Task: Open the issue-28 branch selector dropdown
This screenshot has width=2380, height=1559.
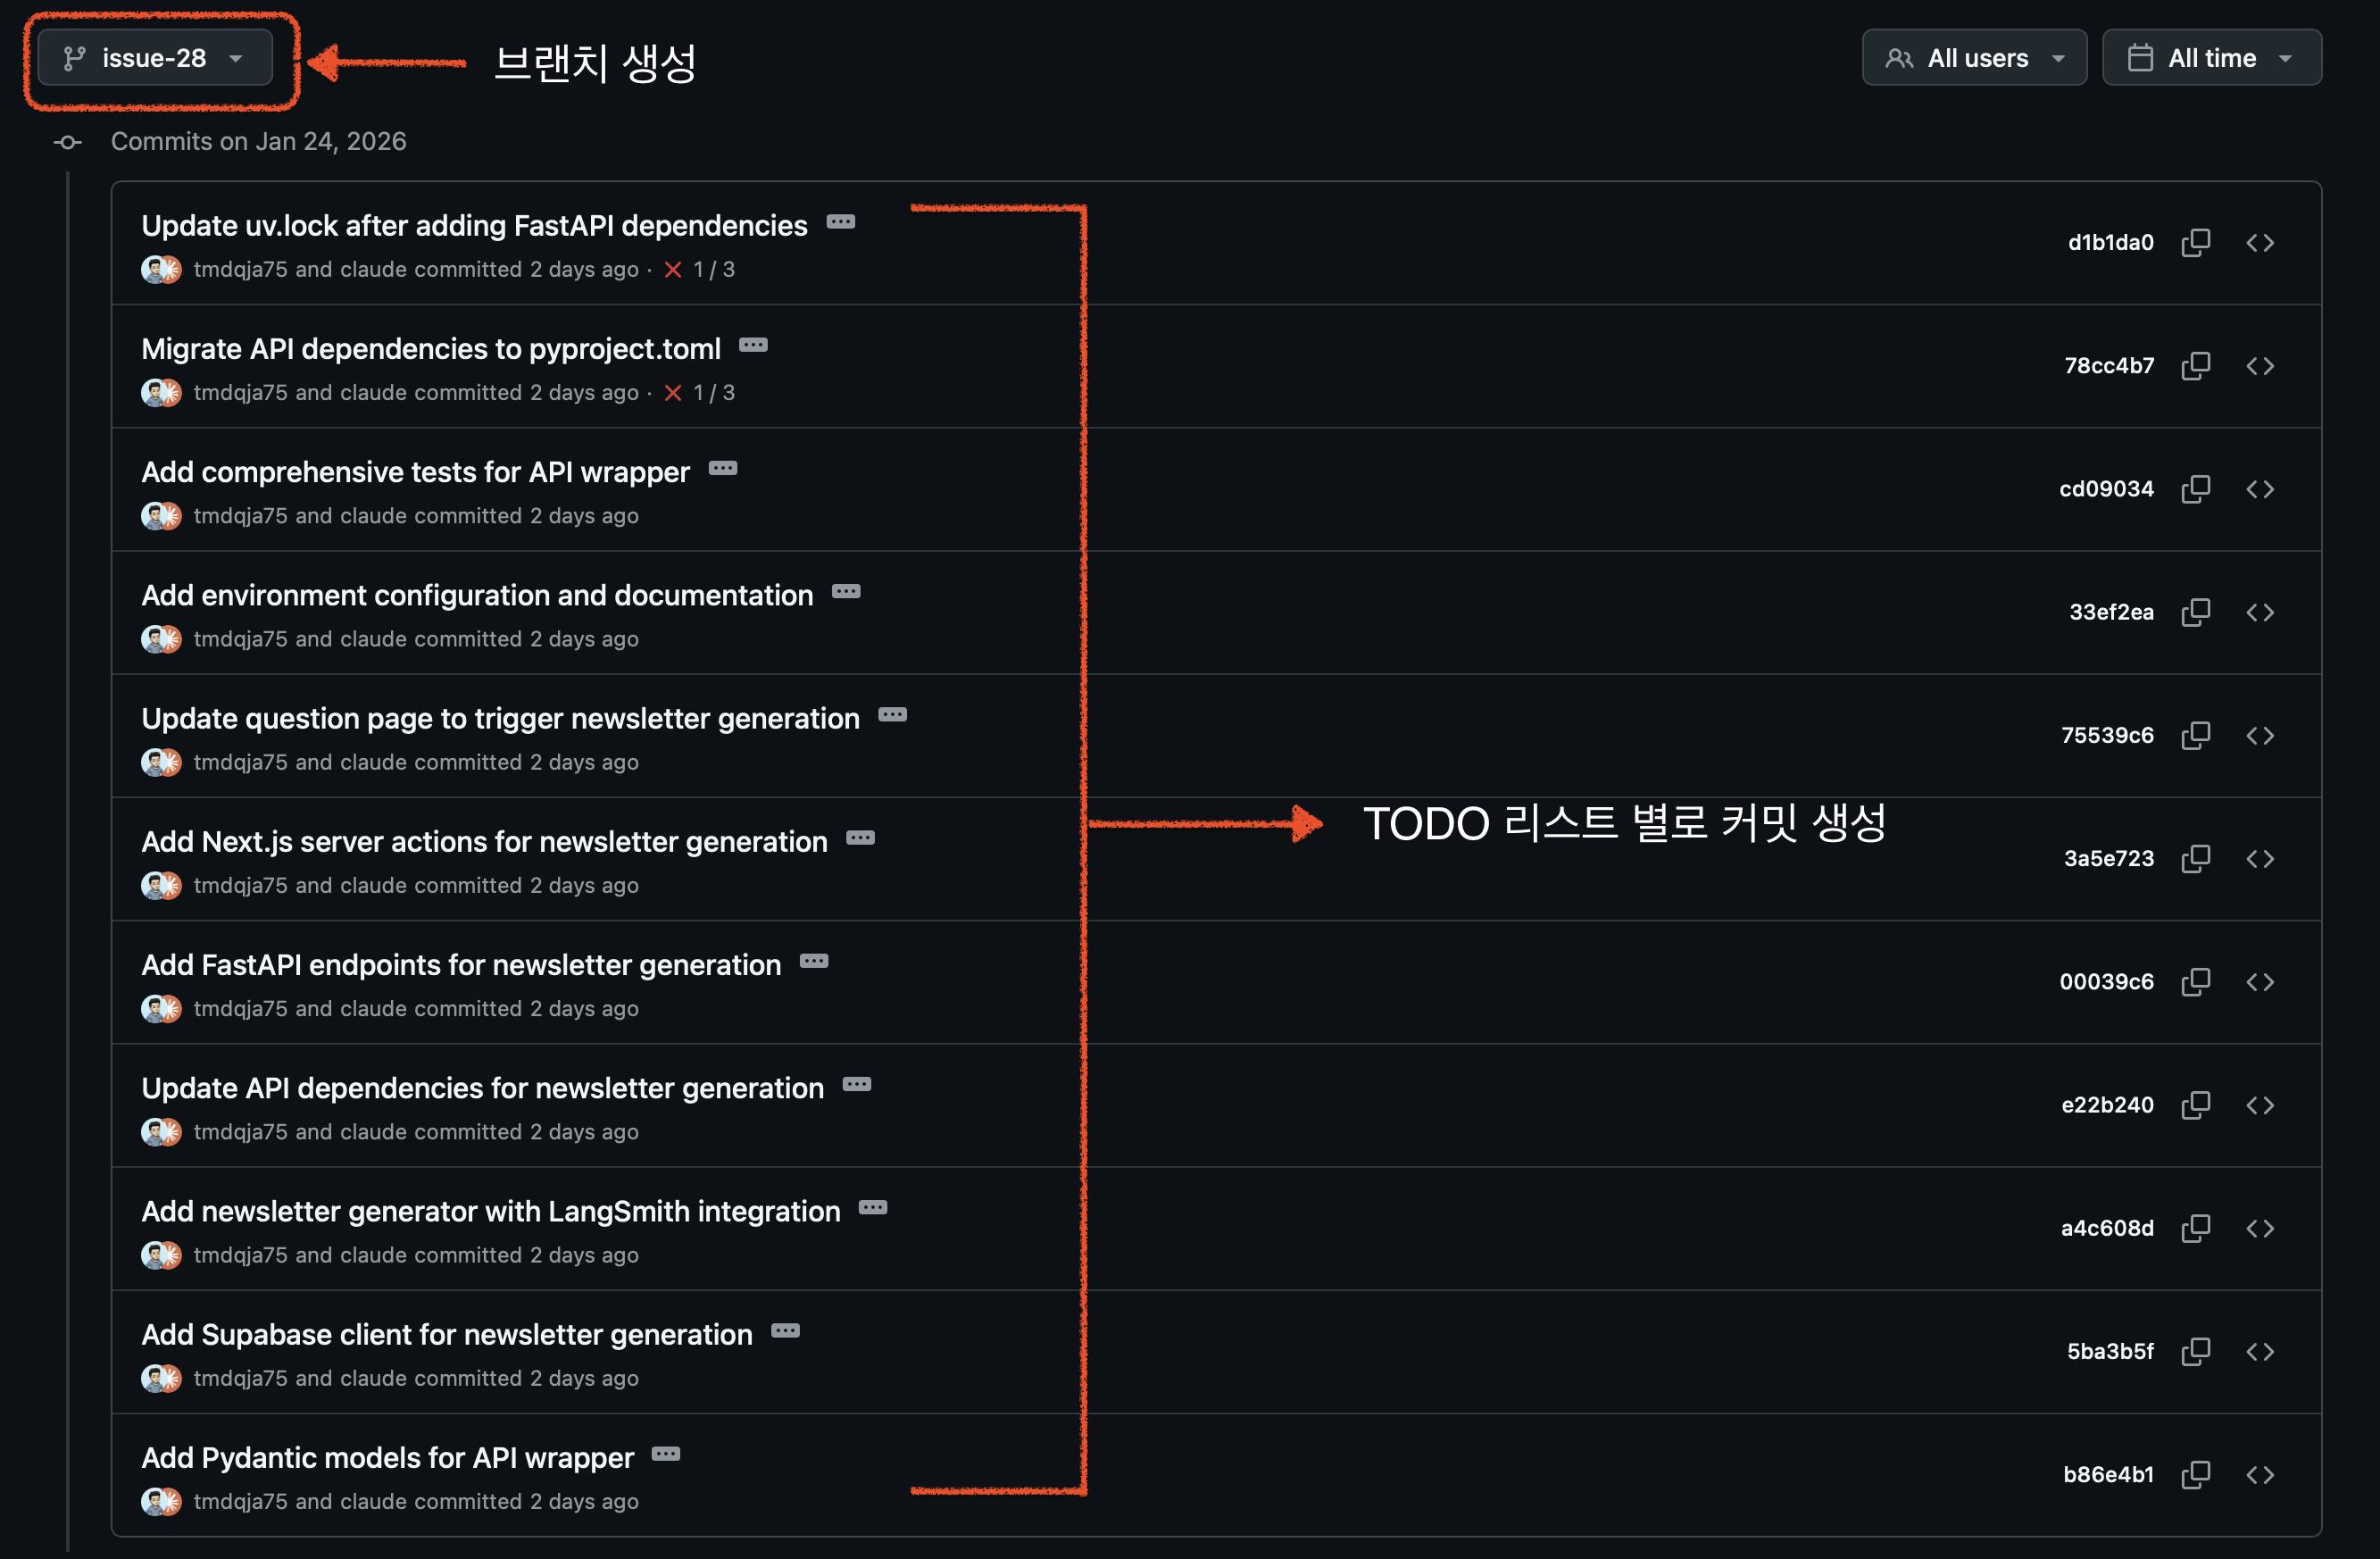Action: coord(155,57)
